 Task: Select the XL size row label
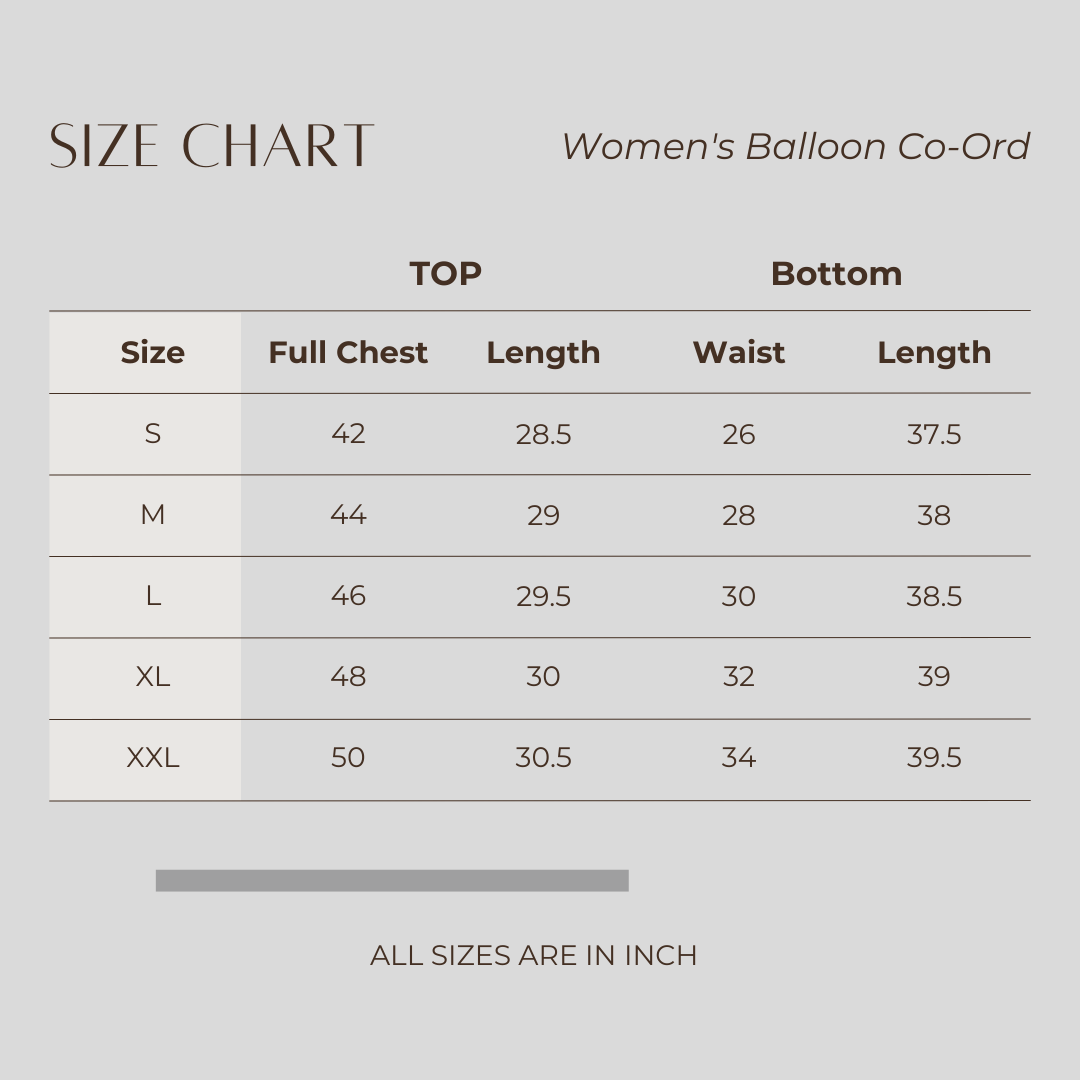(x=152, y=677)
